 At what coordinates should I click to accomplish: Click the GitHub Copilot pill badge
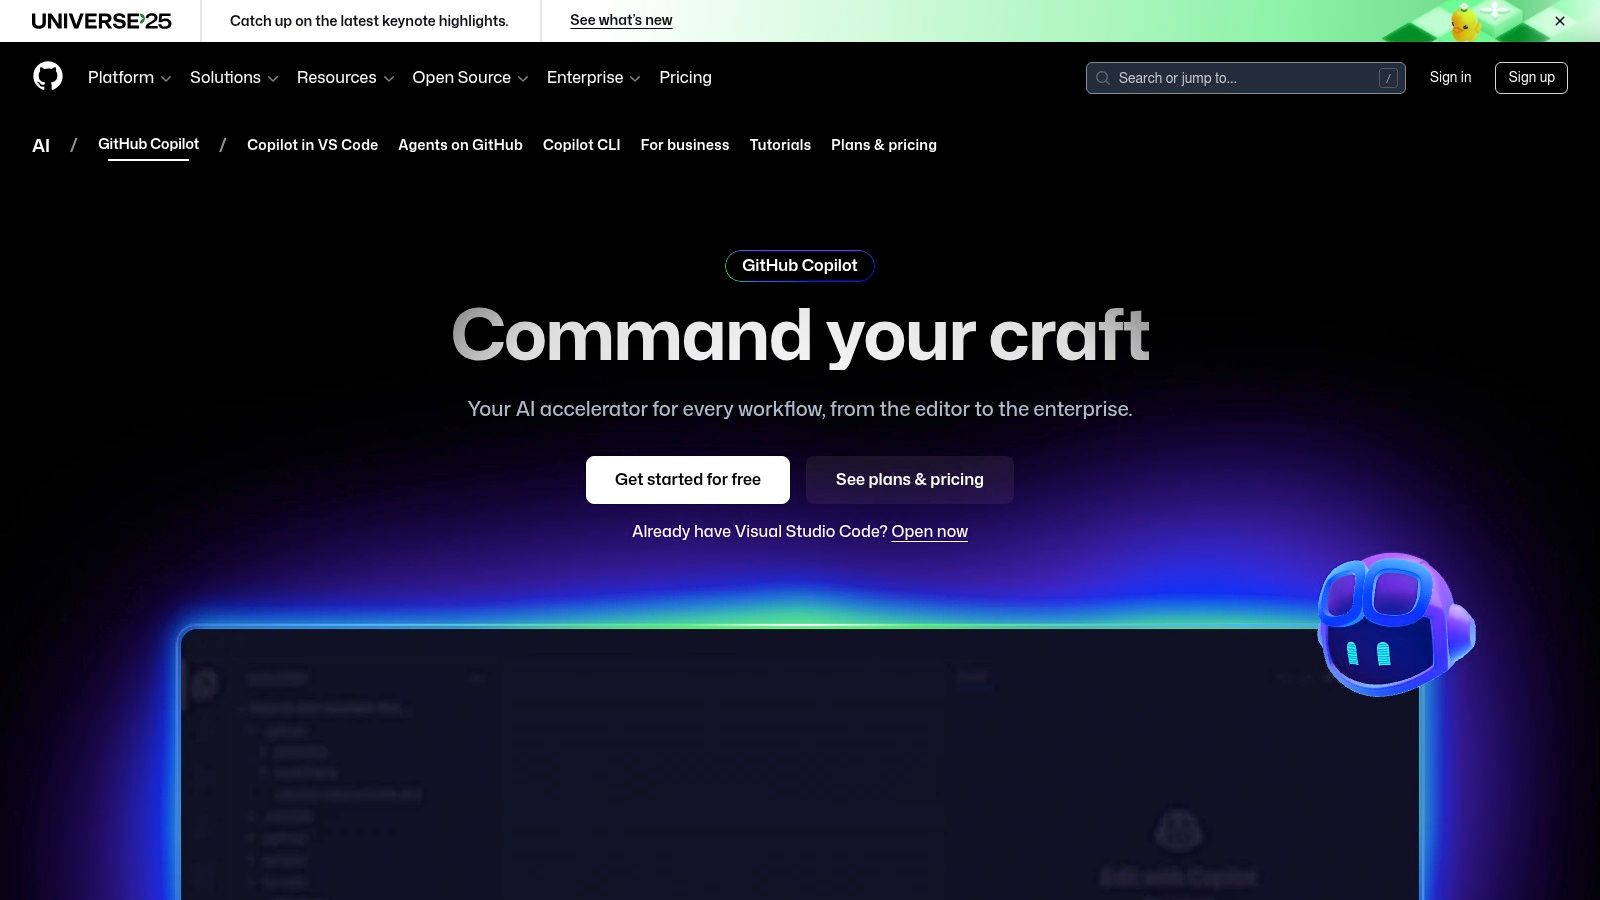799,266
